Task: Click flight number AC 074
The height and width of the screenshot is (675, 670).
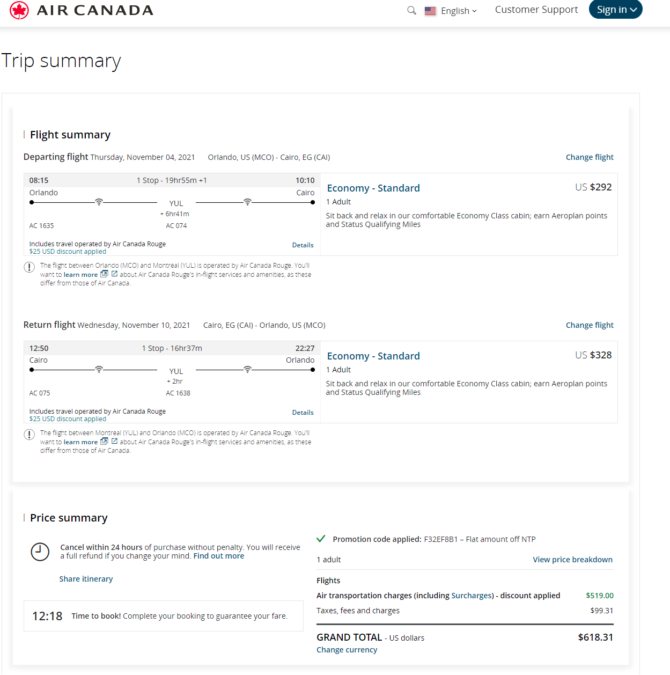Action: (176, 226)
